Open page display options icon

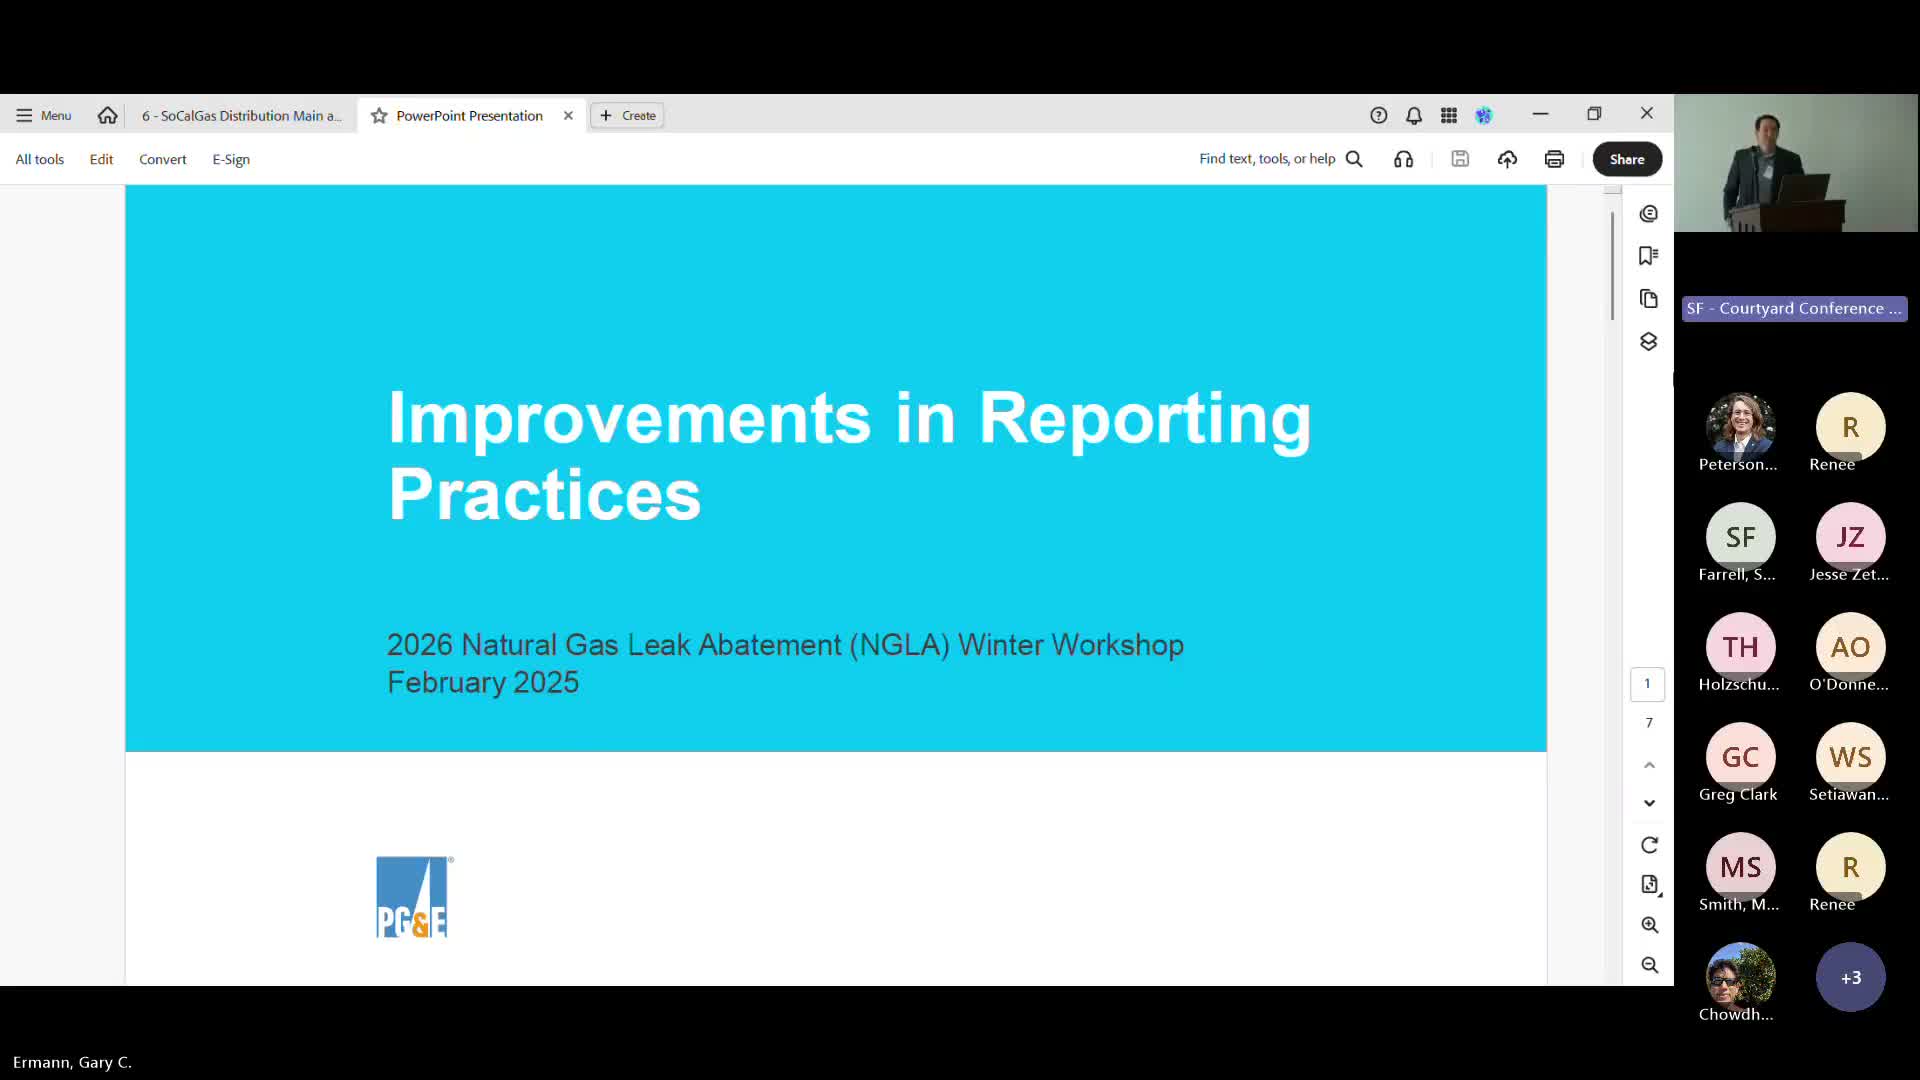coord(1649,885)
